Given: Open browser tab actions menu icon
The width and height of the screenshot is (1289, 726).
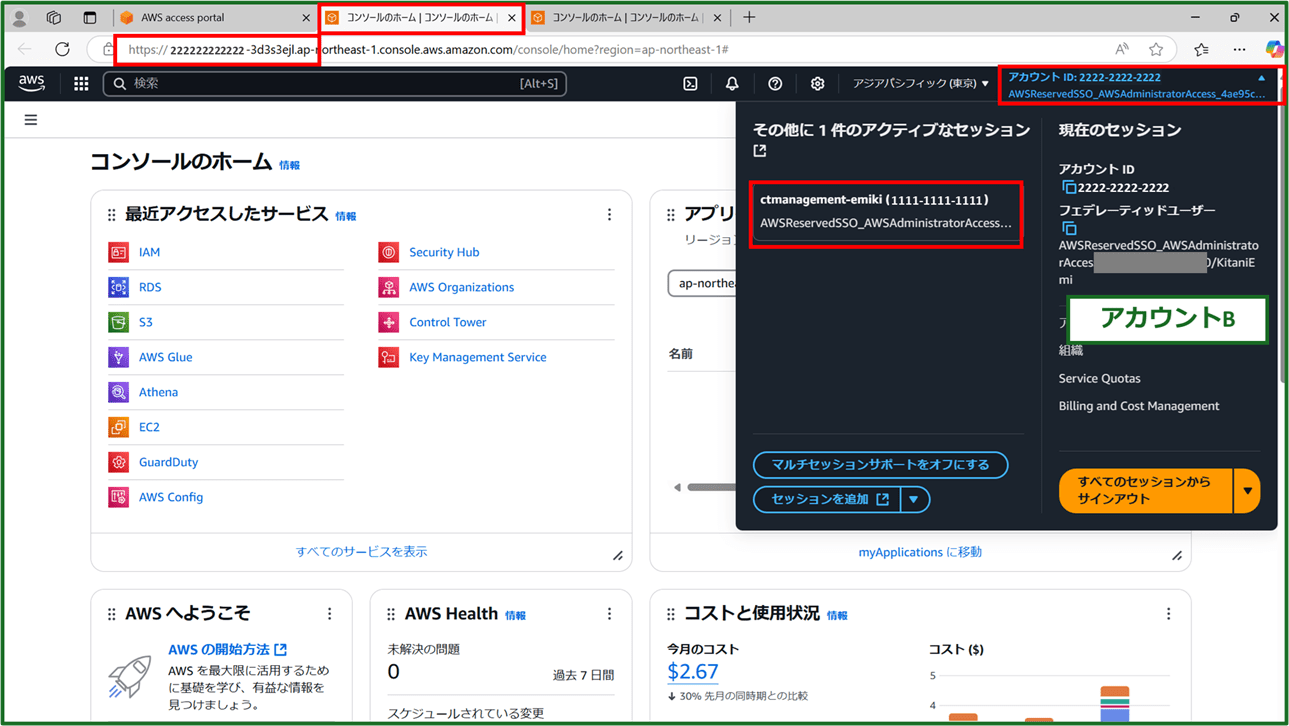Looking at the screenshot, I should pyautogui.click(x=89, y=18).
